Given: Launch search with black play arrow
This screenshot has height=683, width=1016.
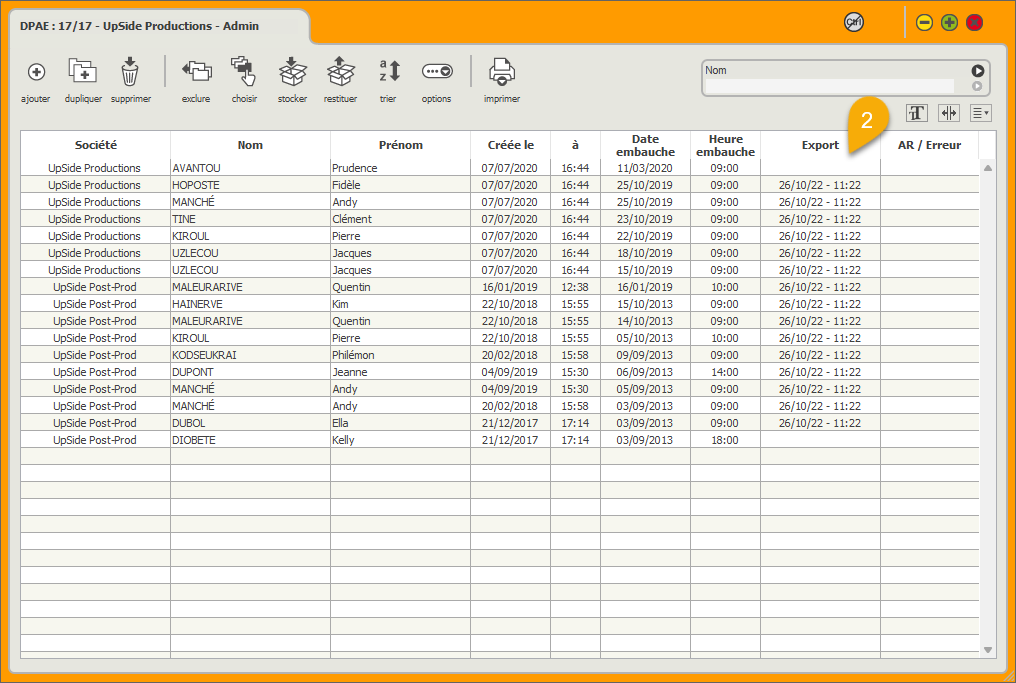Looking at the screenshot, I should pyautogui.click(x=978, y=71).
